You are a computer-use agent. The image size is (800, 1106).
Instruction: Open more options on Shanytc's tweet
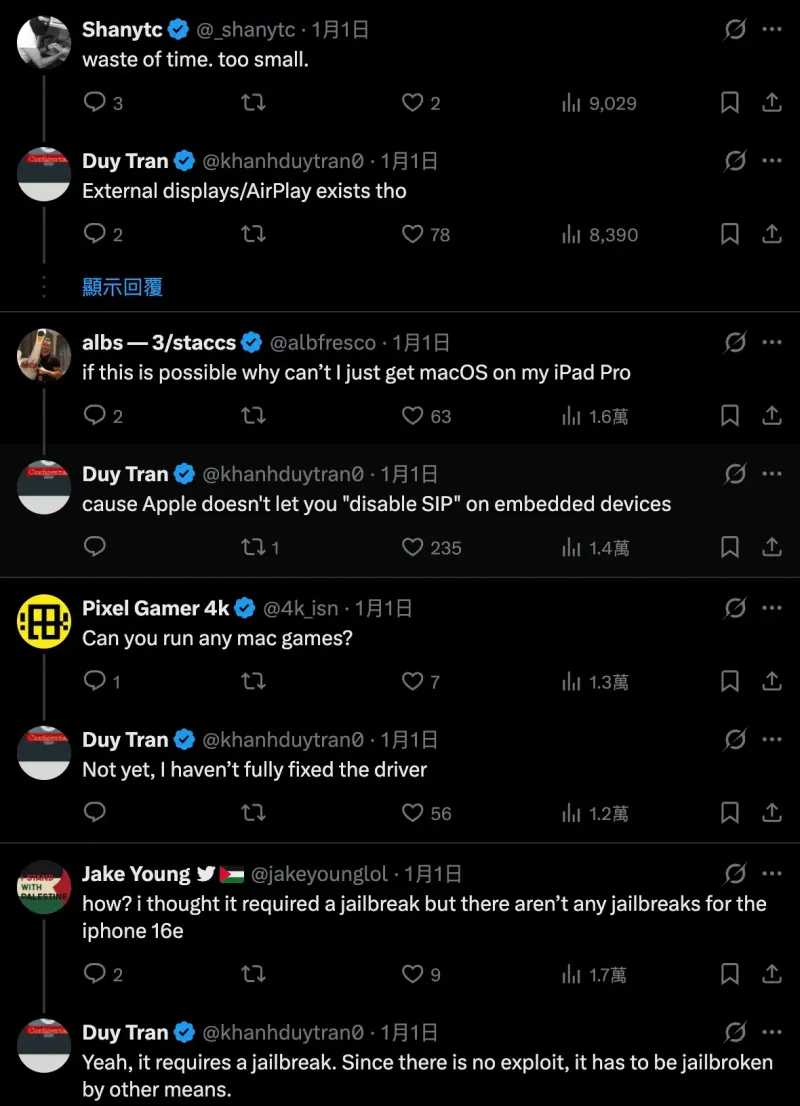point(771,30)
